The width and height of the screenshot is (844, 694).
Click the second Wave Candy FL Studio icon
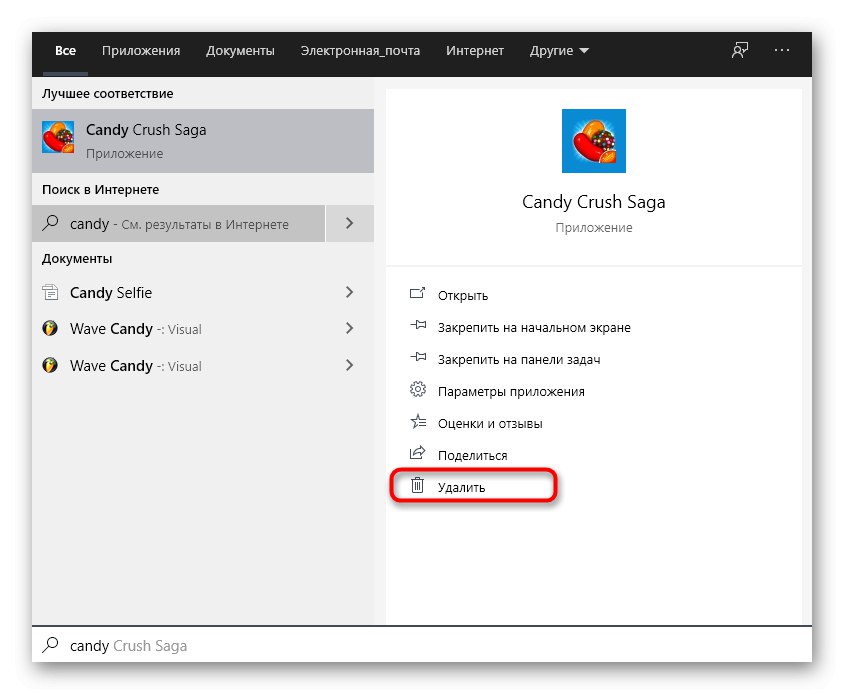(50, 365)
